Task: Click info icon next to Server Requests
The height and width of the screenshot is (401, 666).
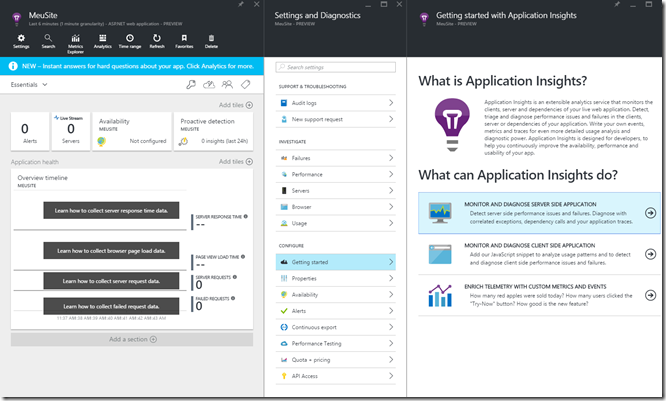Action: tap(234, 277)
